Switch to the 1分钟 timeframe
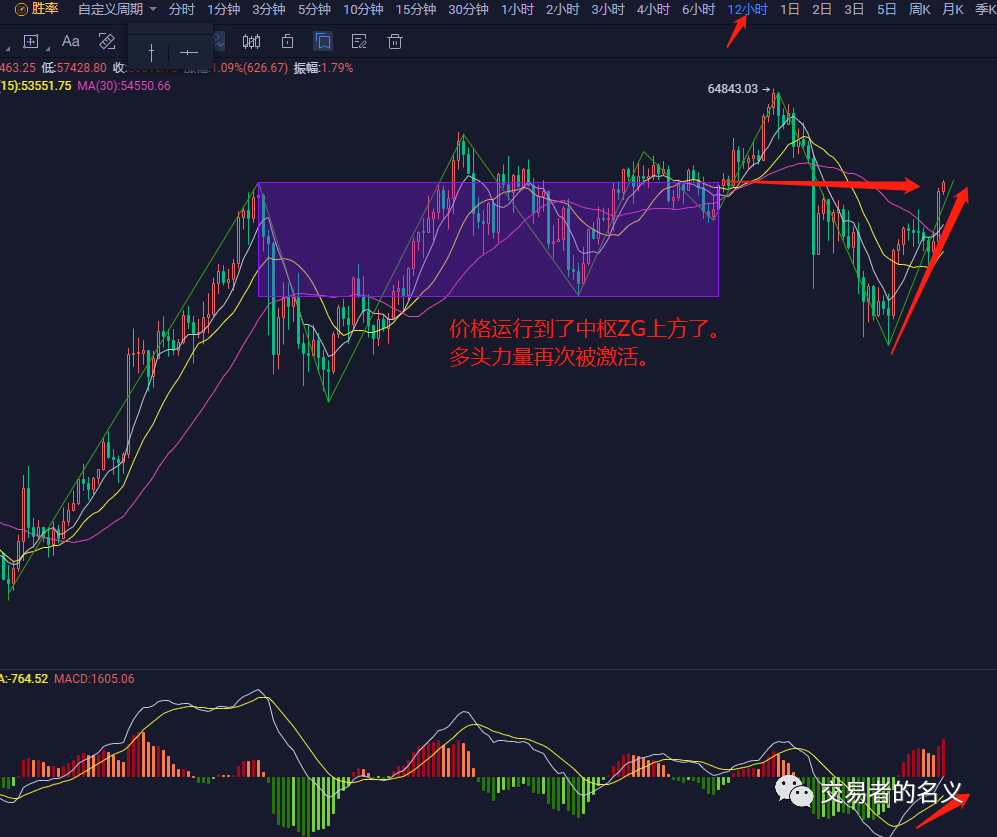This screenshot has height=837, width=997. point(224,10)
